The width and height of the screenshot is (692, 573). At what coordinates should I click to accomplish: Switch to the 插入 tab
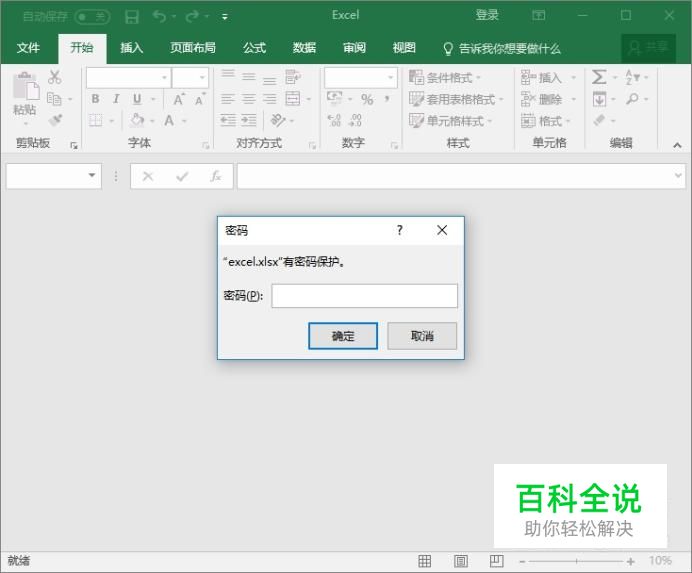point(132,48)
